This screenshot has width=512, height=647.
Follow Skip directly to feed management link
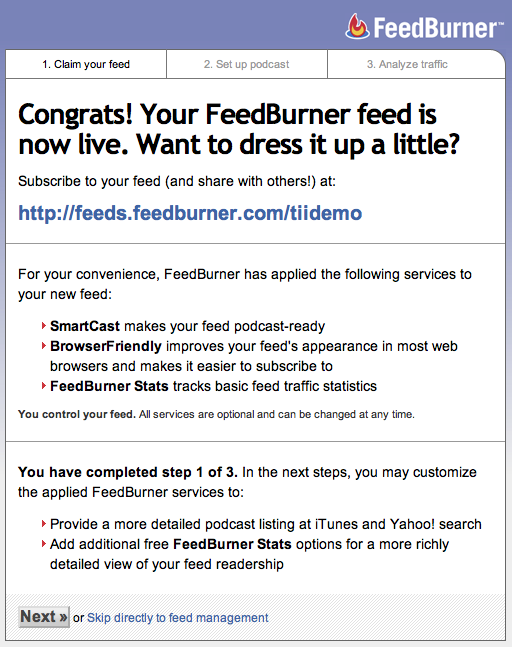(x=177, y=618)
